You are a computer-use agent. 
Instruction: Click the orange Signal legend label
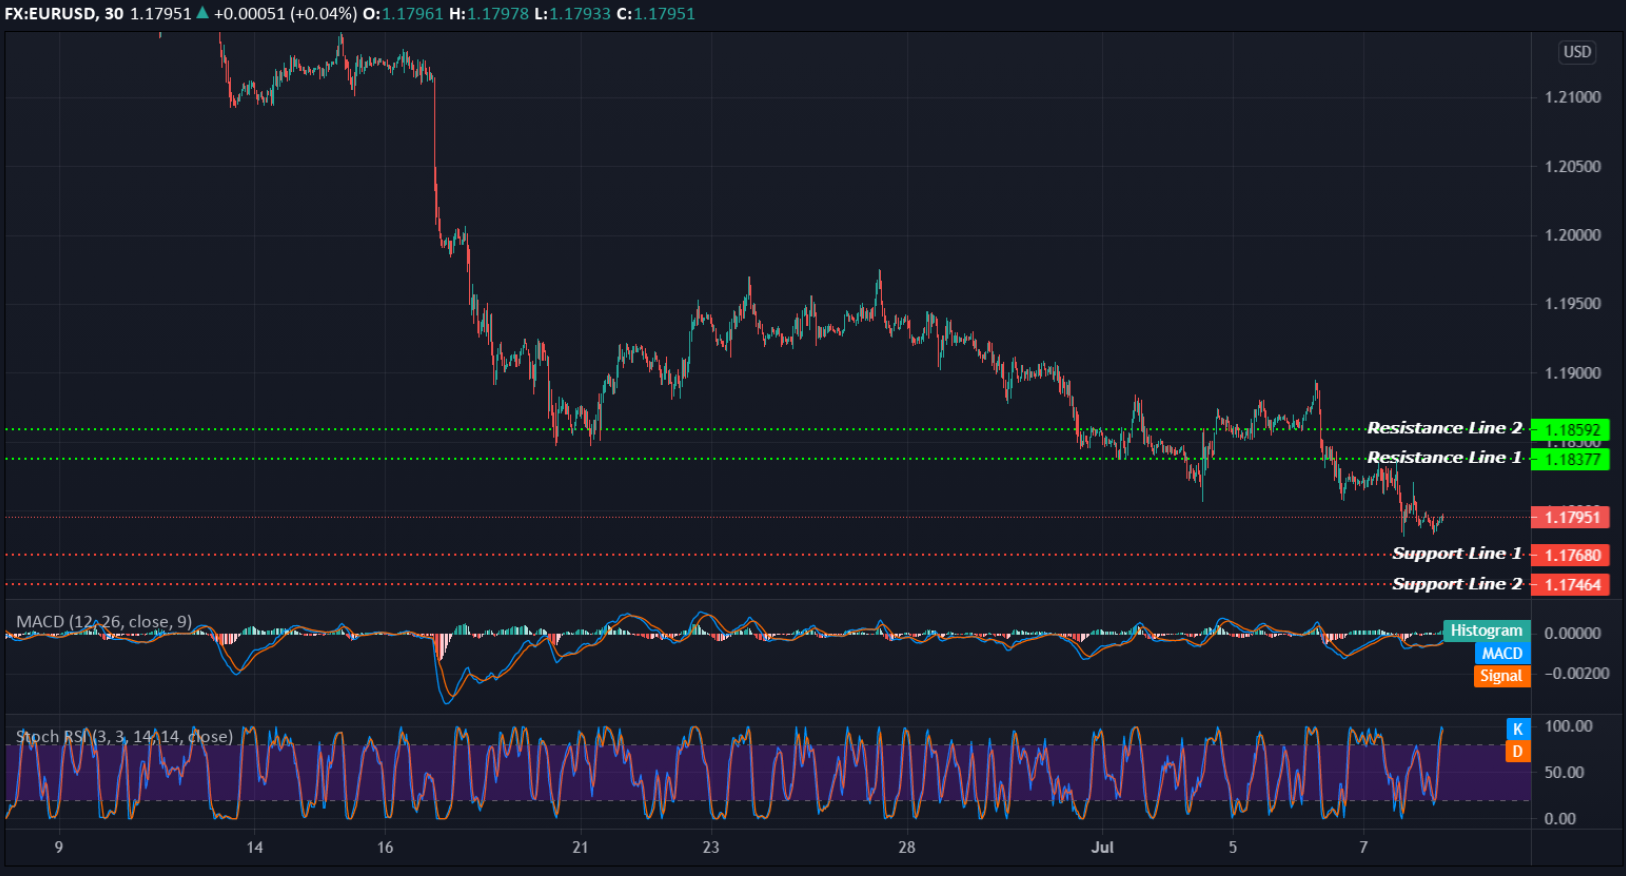click(x=1502, y=677)
